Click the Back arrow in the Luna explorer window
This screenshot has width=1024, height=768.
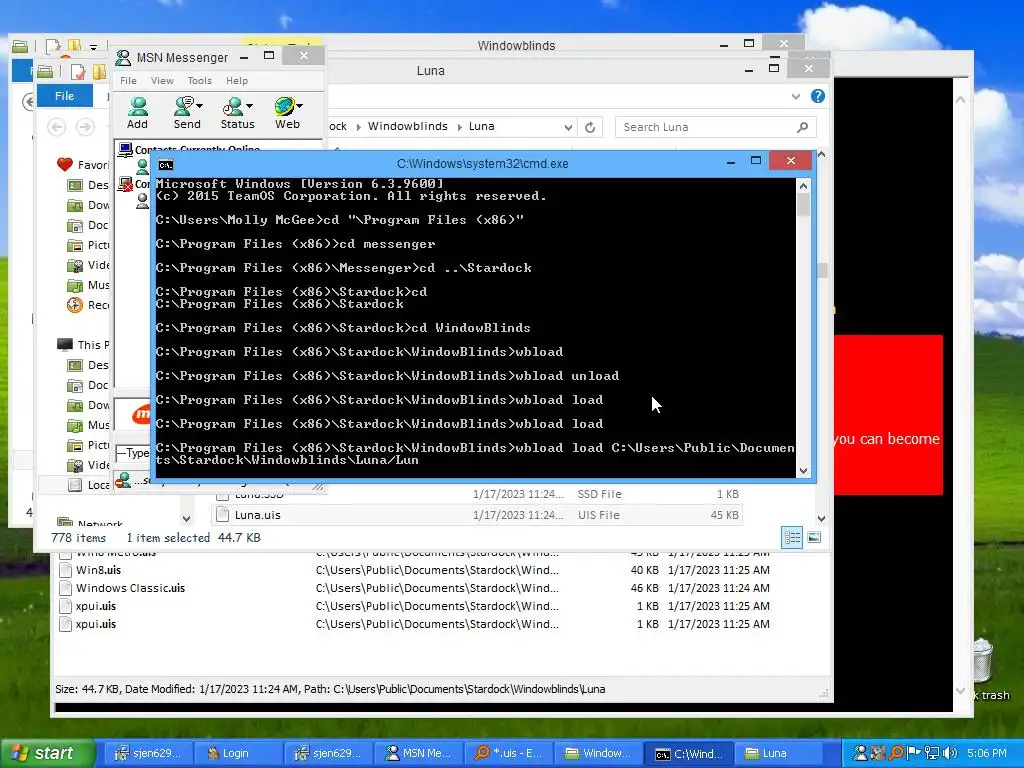tap(57, 127)
